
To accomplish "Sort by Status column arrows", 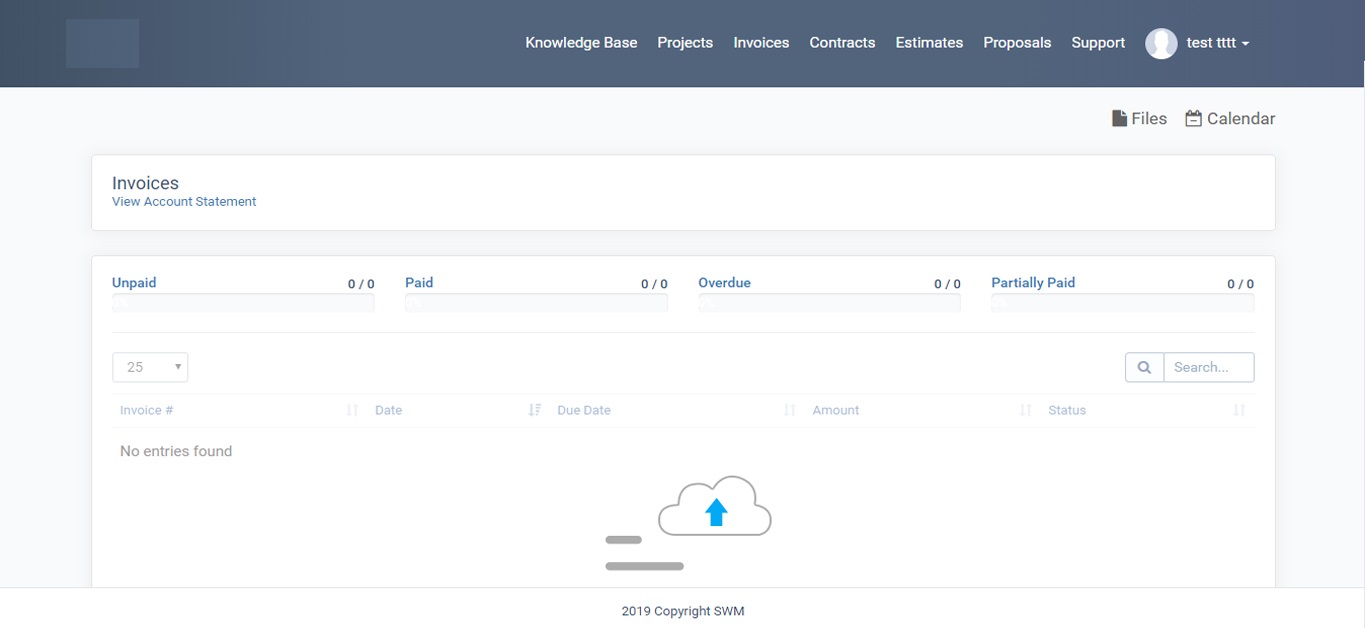I will 1239,410.
